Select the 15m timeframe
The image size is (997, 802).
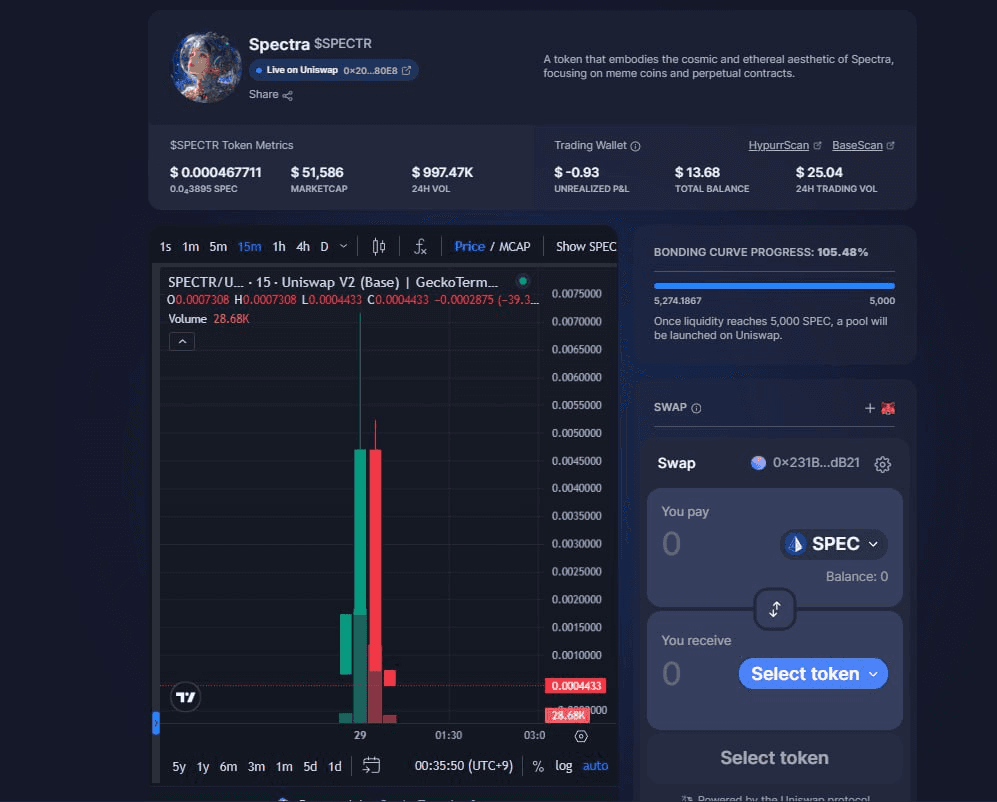(249, 247)
